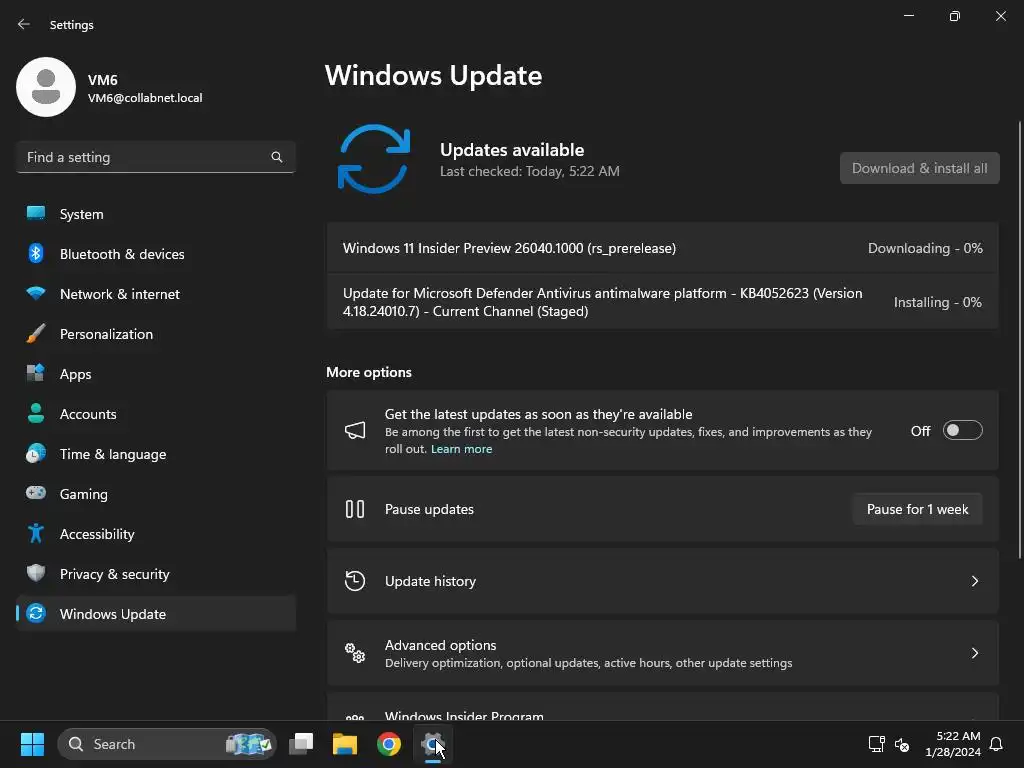The height and width of the screenshot is (768, 1024).
Task: Click the Settings window vertical scrollbar
Action: pyautogui.click(x=1020, y=340)
